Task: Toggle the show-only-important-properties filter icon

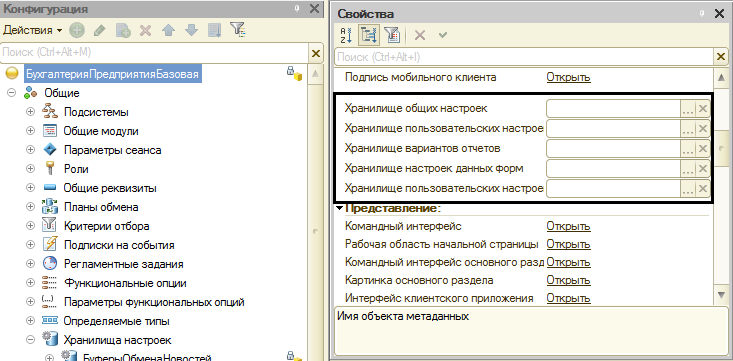Action: point(392,36)
